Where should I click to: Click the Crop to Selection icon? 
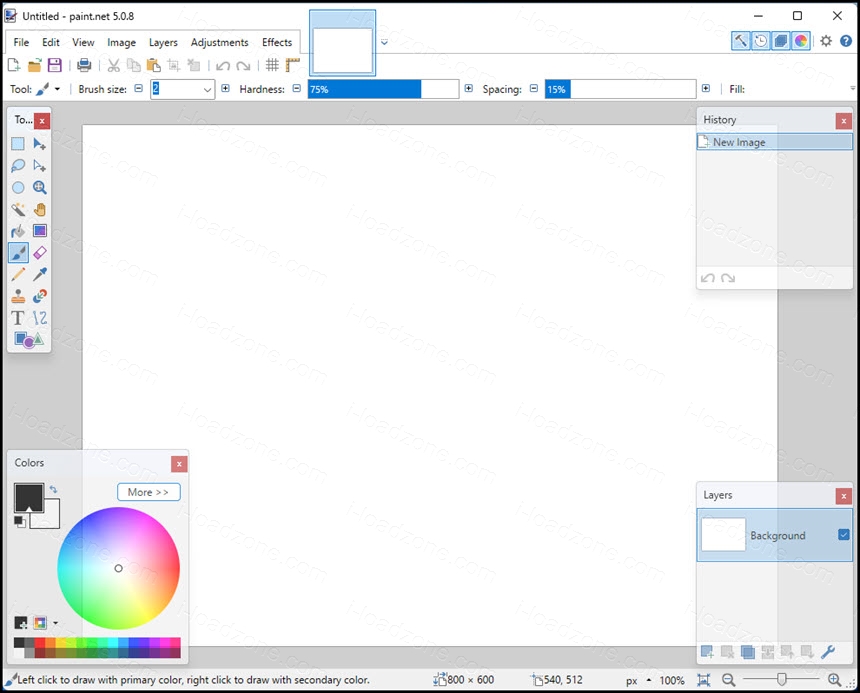pos(174,66)
